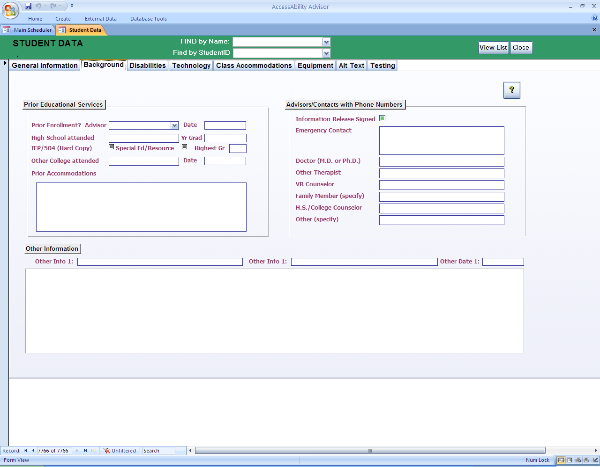This screenshot has height=467, width=600.
Task: Open the Class Accommodations tab
Action: click(x=254, y=66)
